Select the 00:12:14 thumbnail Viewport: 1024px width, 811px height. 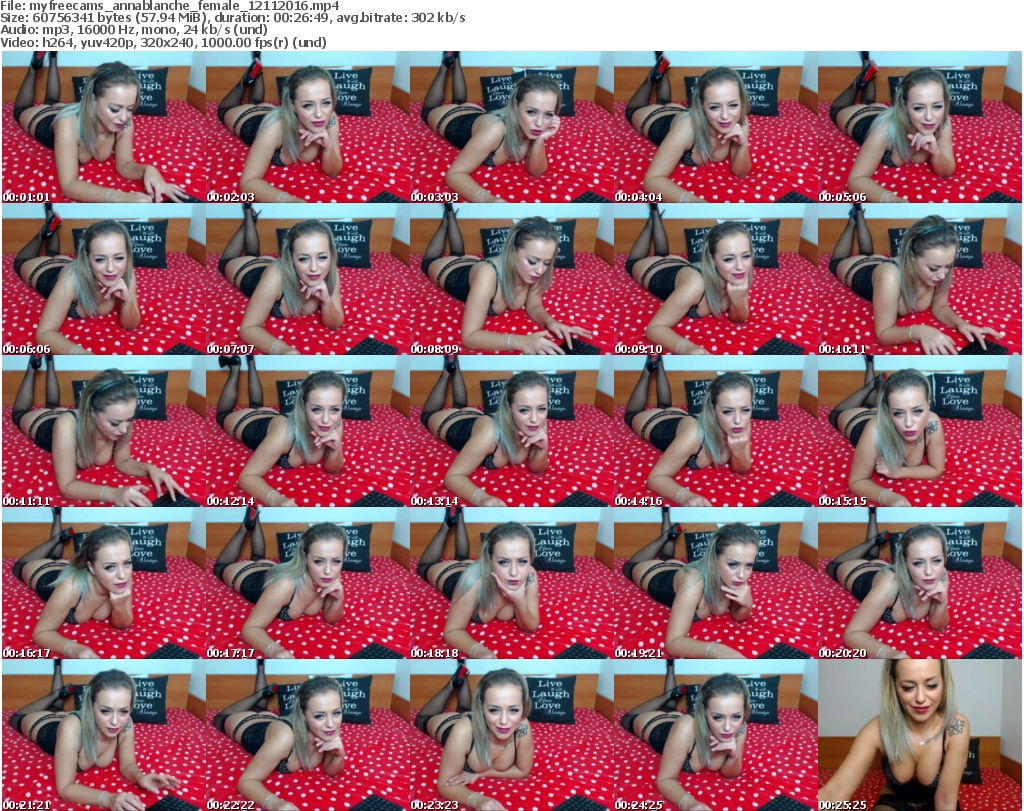click(x=307, y=432)
